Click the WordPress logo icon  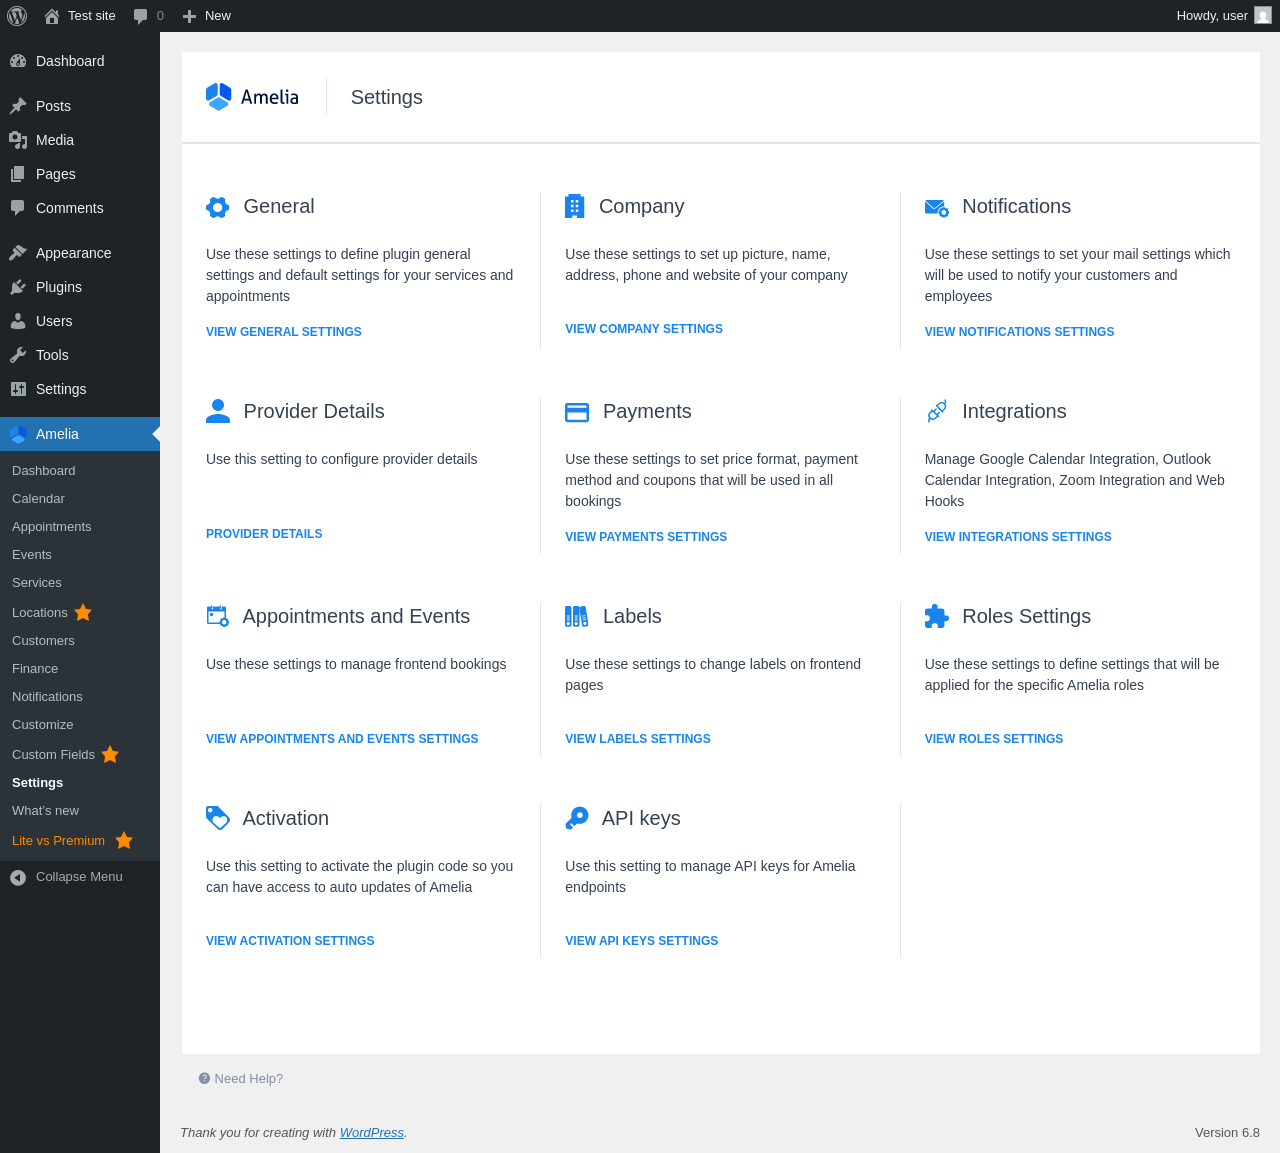(x=17, y=16)
